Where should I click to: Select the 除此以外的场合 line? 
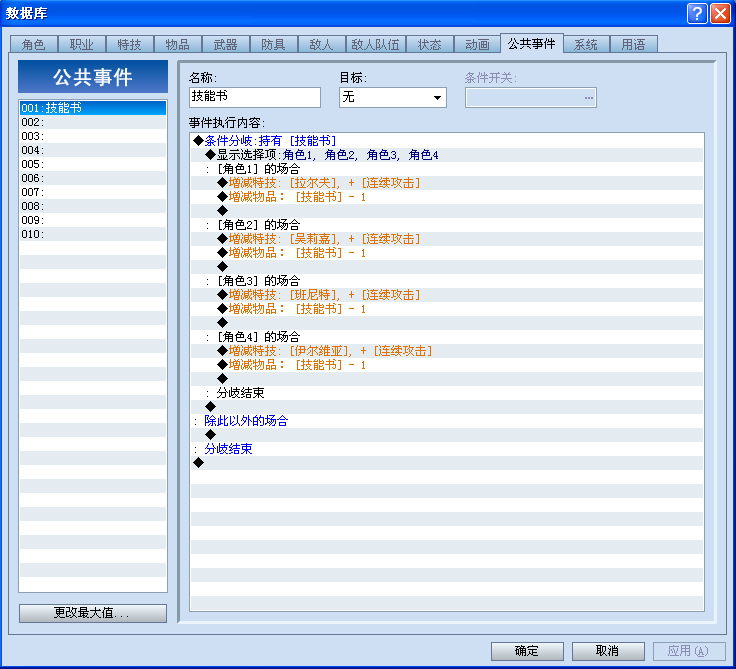coord(447,421)
